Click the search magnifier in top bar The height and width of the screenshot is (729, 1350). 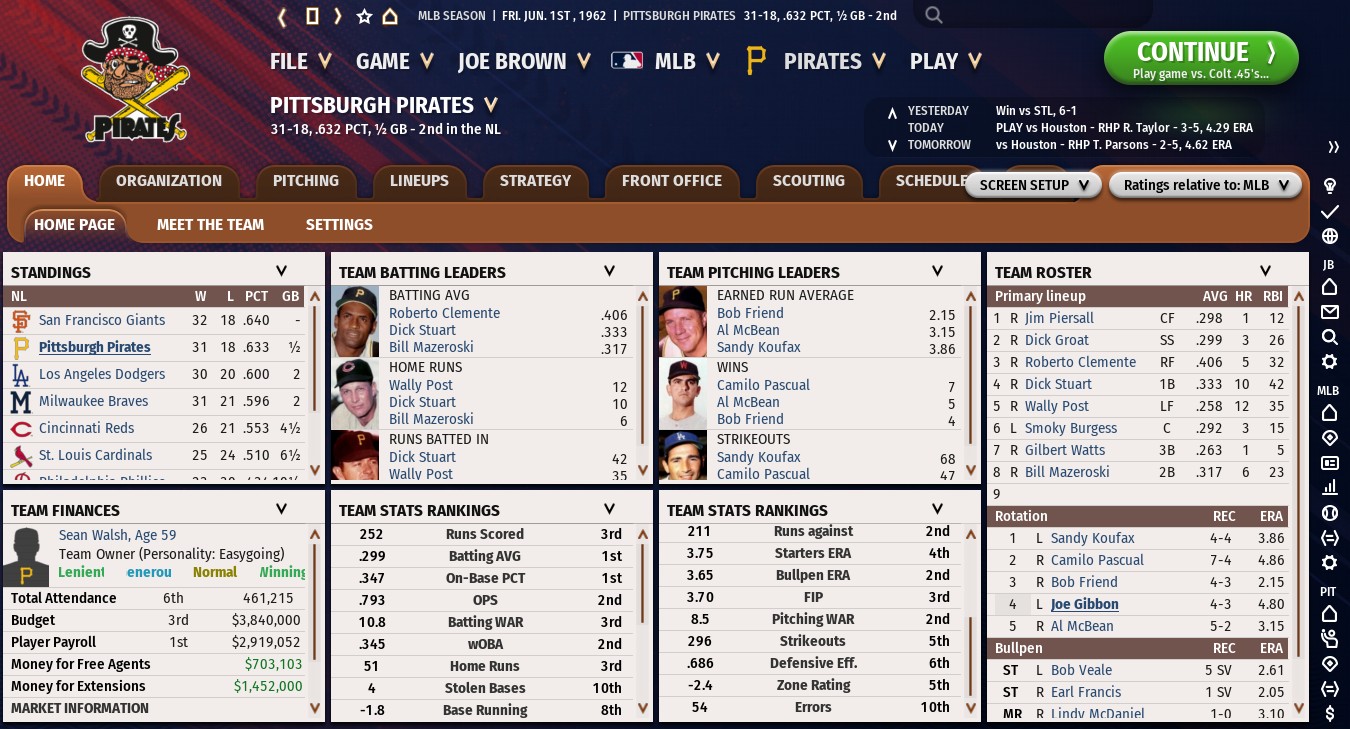(x=934, y=15)
